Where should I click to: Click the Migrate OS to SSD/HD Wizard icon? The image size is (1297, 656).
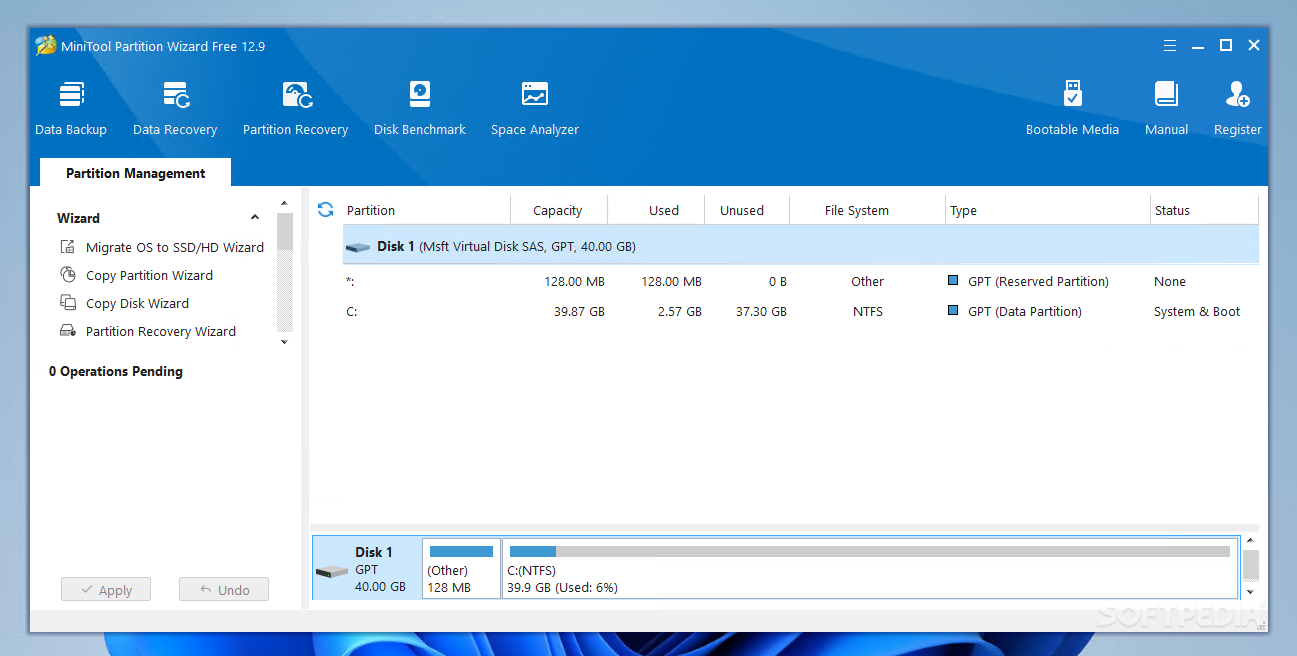tap(68, 247)
